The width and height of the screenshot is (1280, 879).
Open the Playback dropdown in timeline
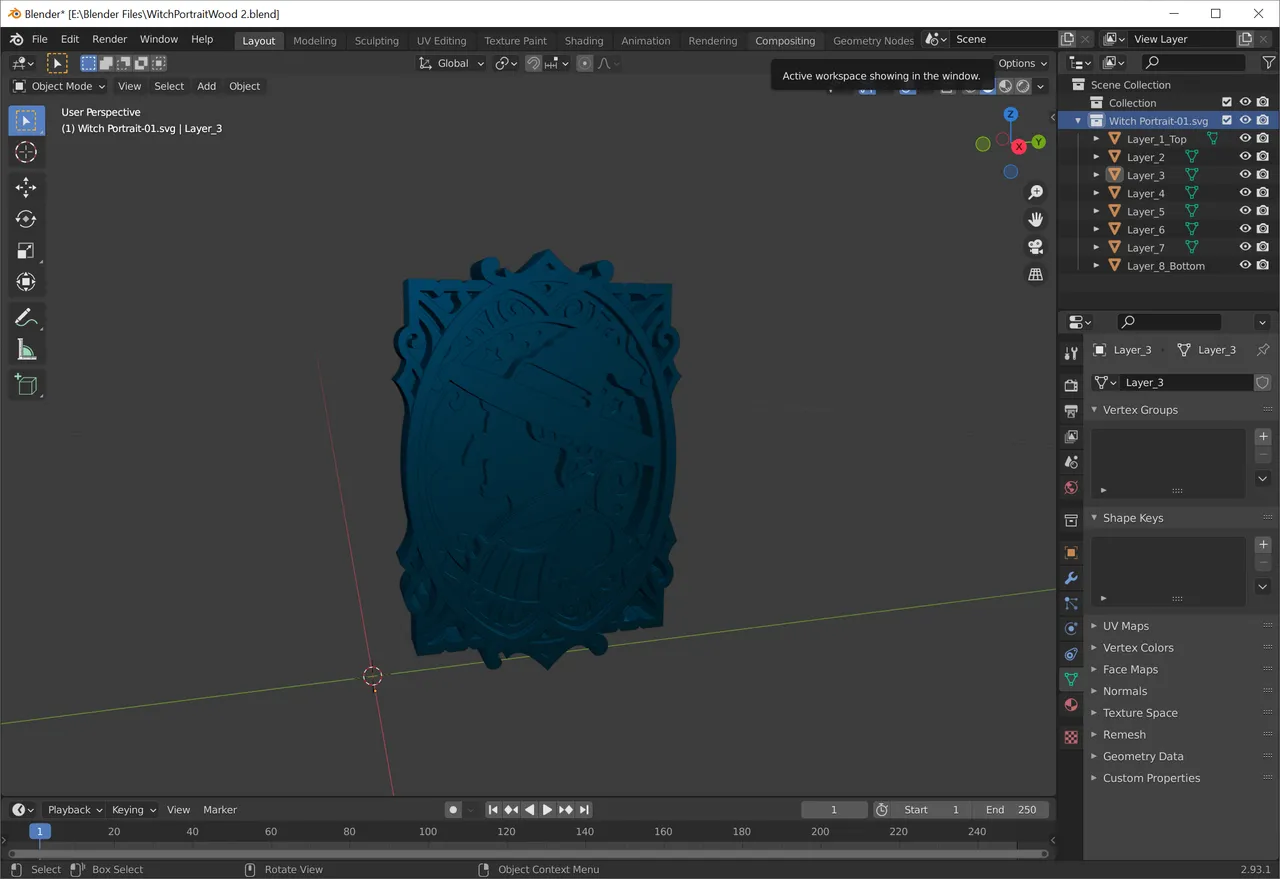74,810
